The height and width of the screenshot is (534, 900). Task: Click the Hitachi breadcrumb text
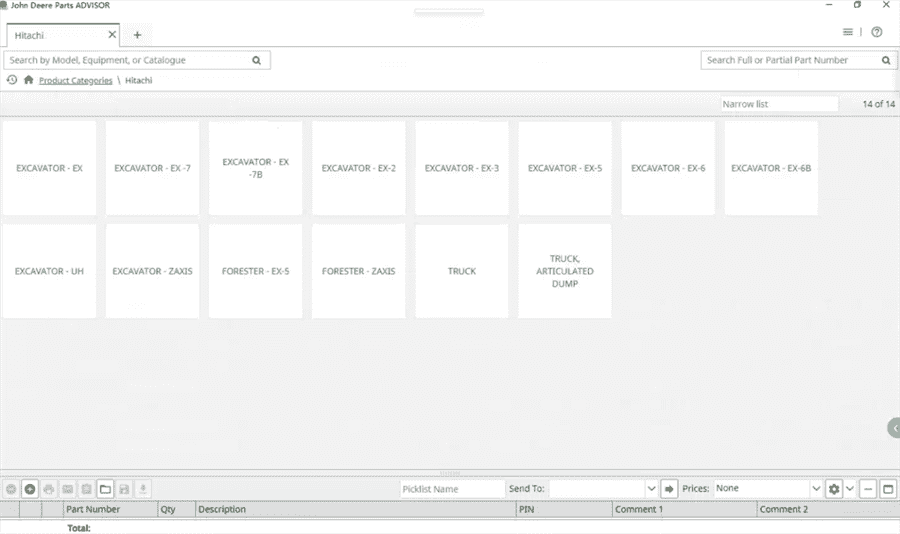tap(139, 80)
